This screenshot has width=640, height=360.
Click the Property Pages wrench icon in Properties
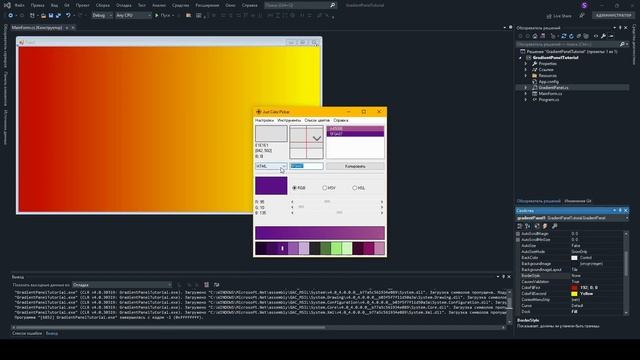tap(554, 226)
